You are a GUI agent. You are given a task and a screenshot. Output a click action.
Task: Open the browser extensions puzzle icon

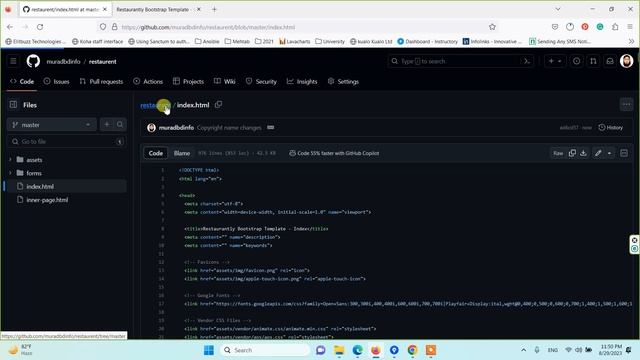coord(615,27)
